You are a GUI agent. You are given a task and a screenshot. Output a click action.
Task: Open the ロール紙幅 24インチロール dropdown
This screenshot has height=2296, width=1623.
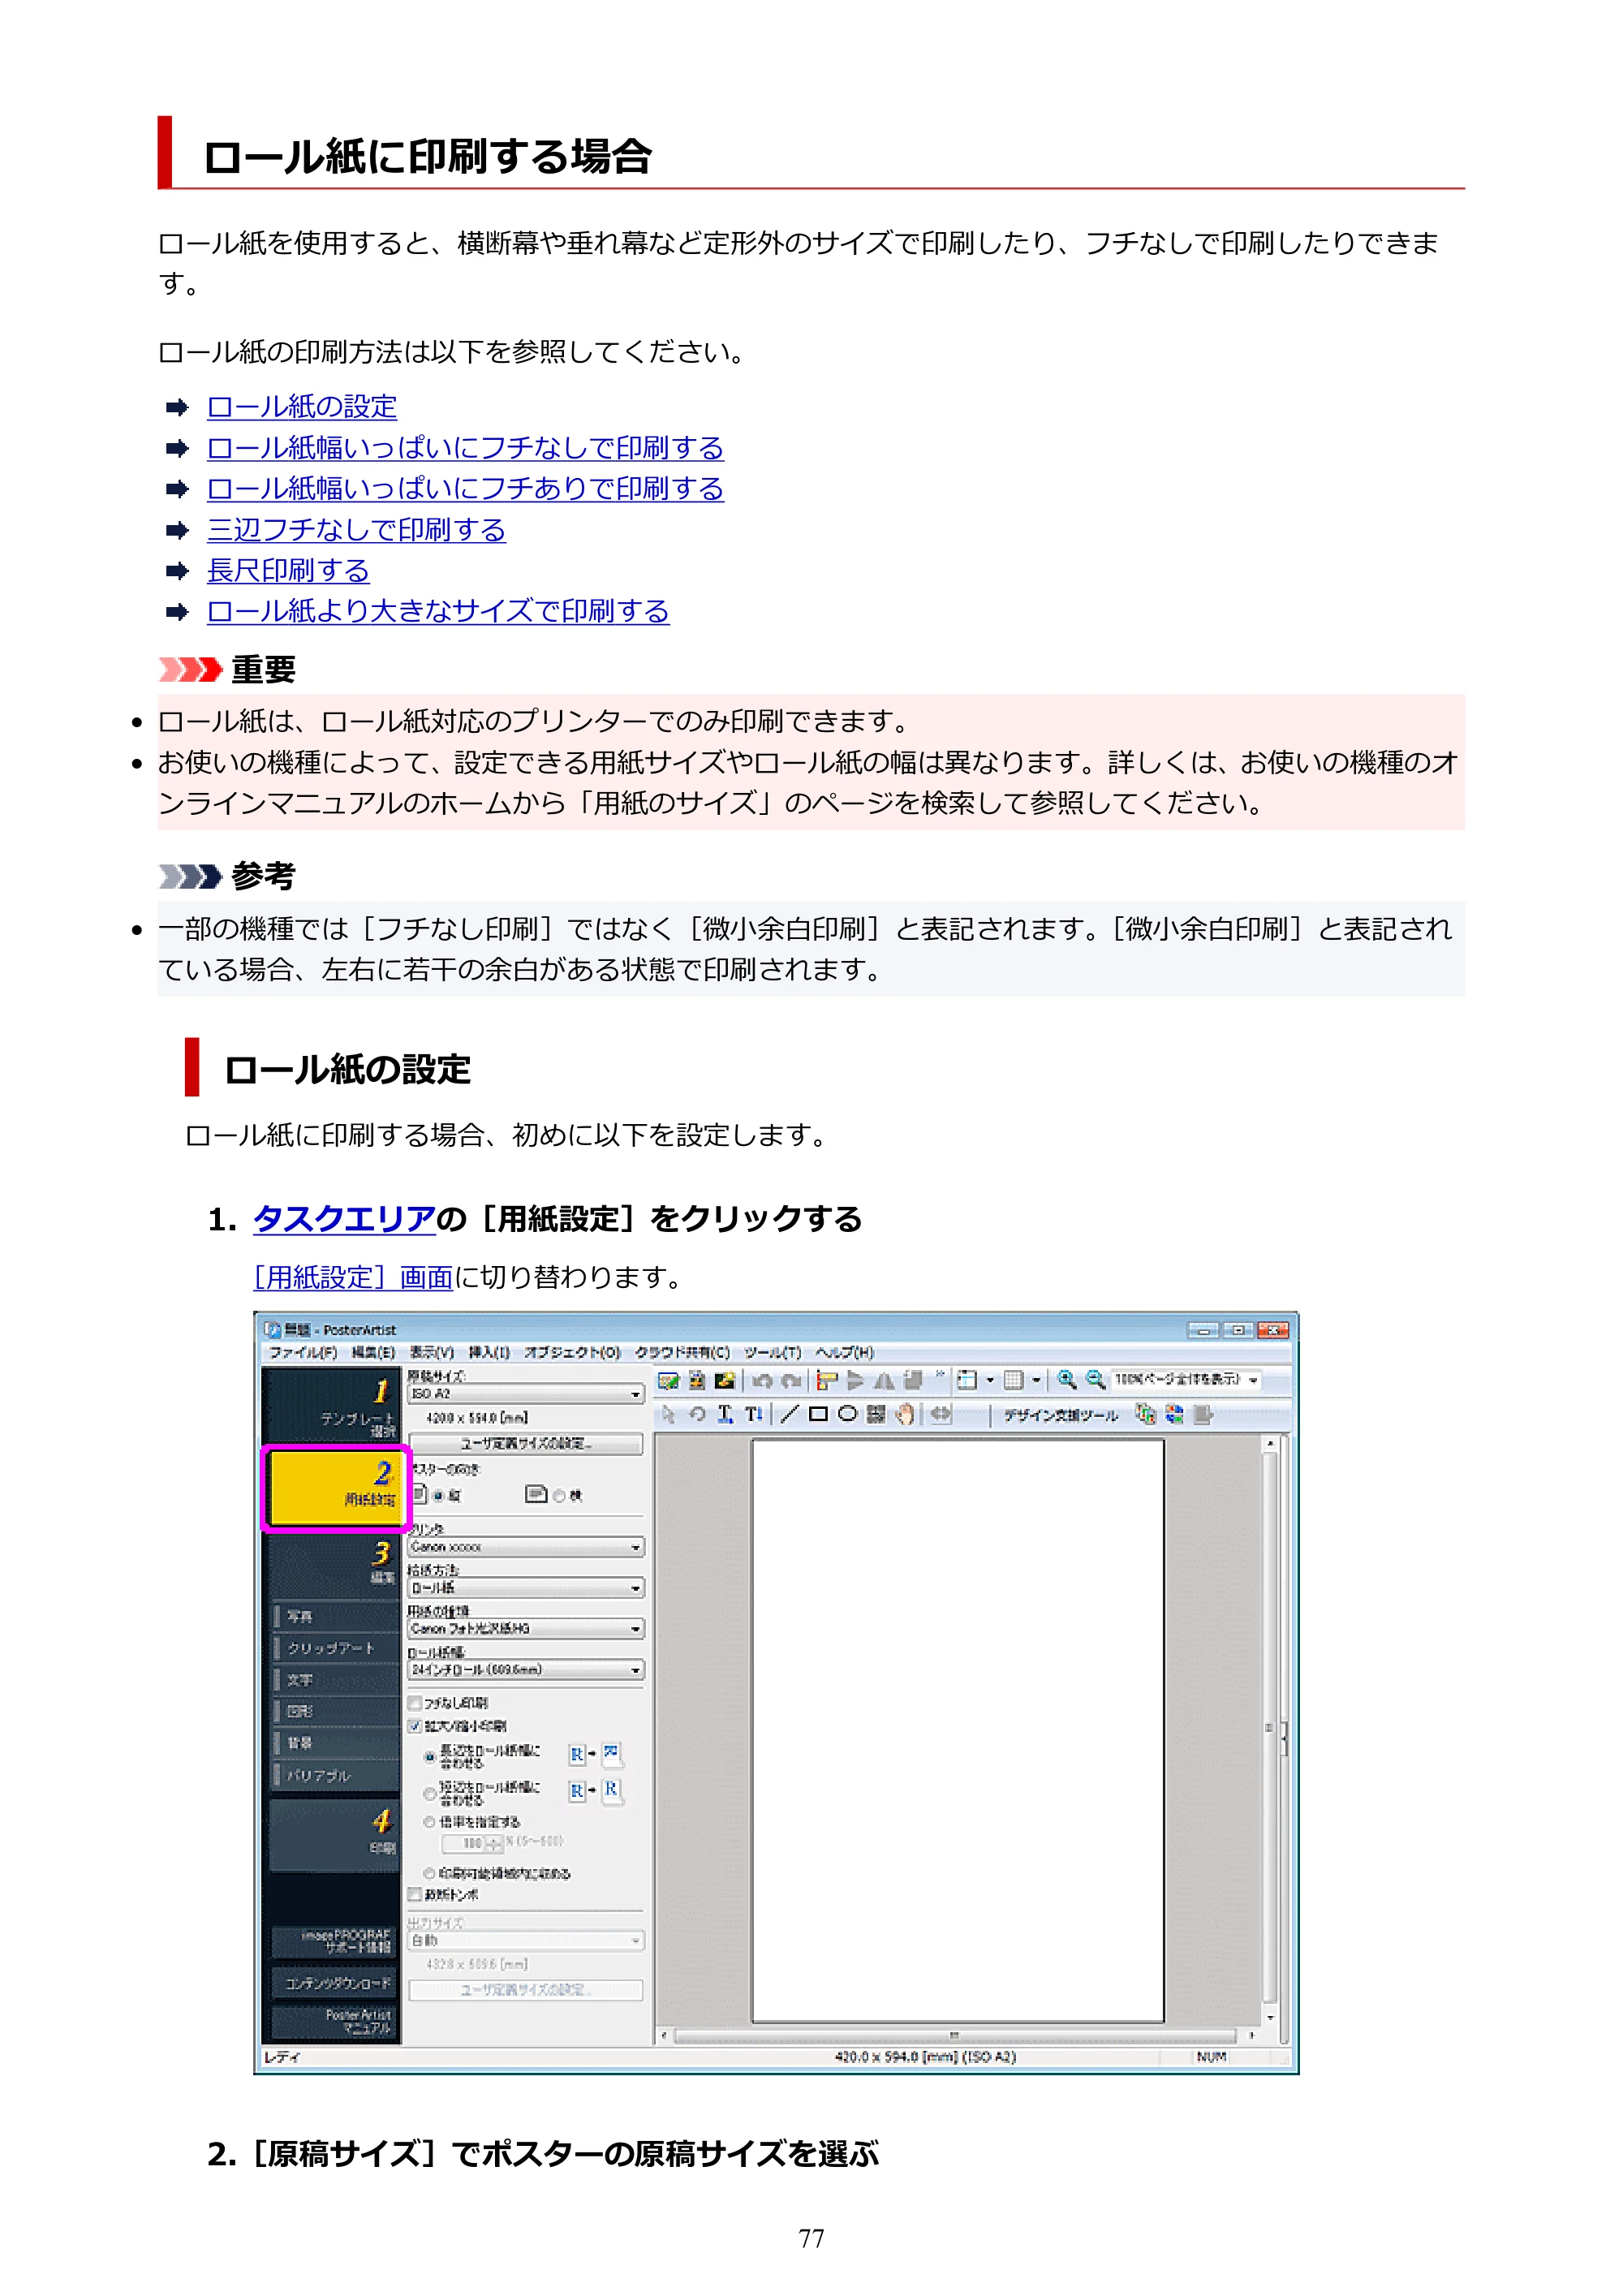(526, 1670)
